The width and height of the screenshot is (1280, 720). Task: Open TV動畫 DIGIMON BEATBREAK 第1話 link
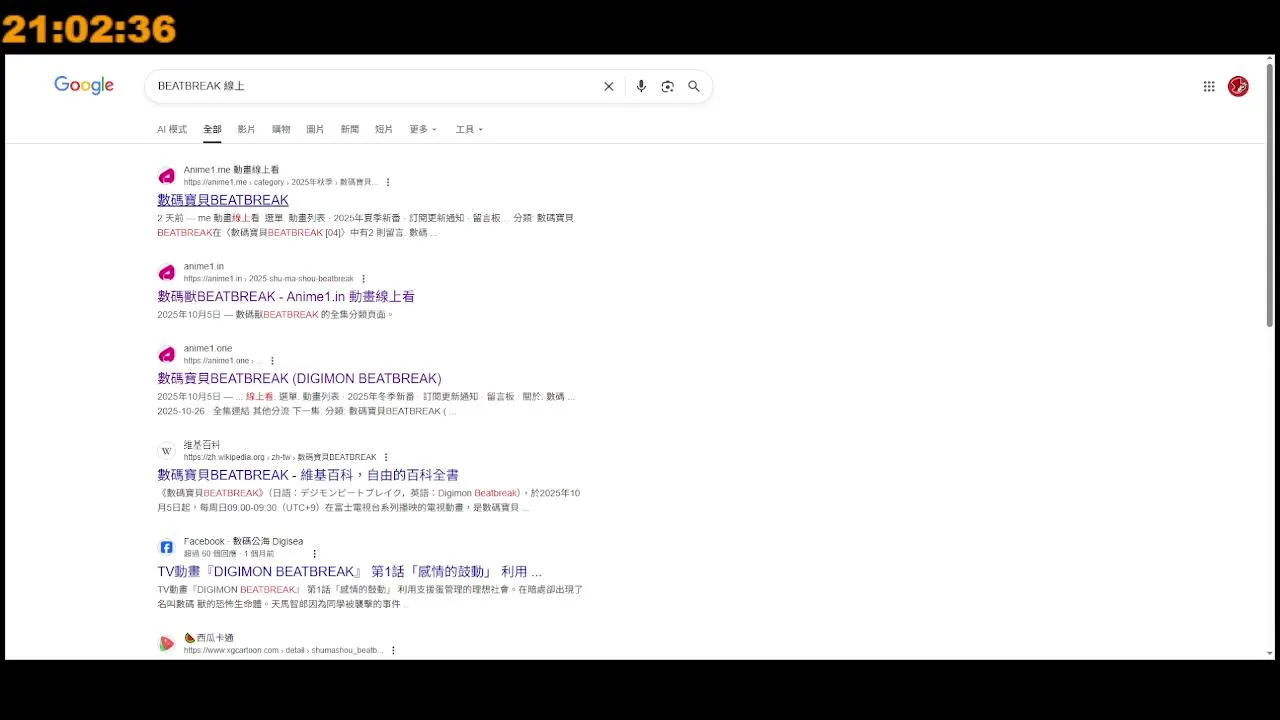[349, 571]
